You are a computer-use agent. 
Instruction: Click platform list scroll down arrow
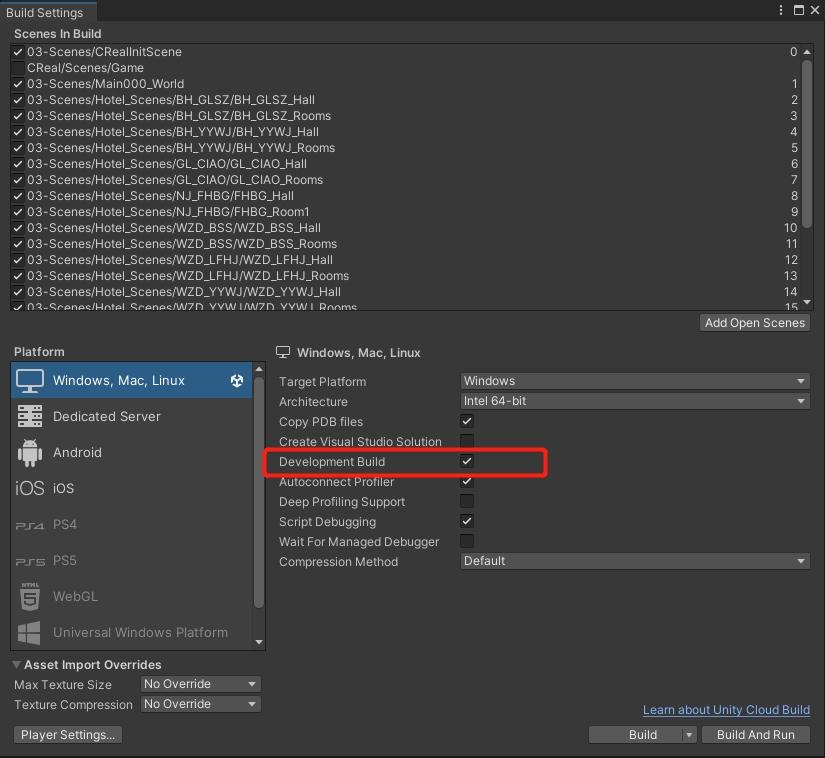coord(258,642)
